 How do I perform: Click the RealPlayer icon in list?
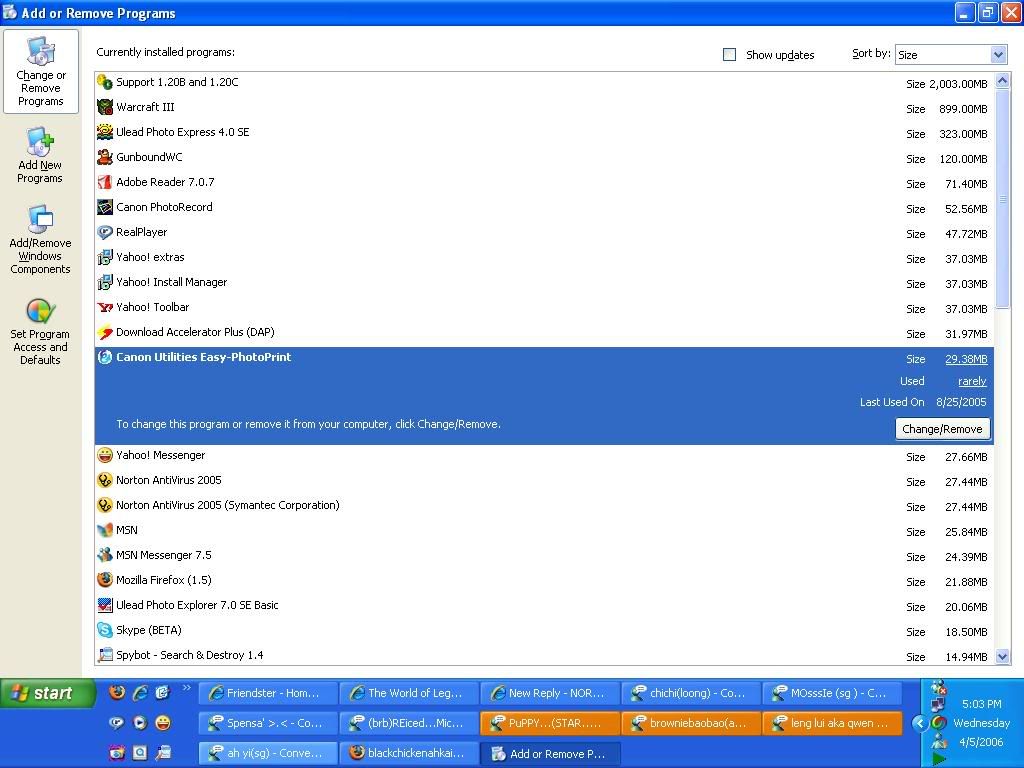(105, 232)
